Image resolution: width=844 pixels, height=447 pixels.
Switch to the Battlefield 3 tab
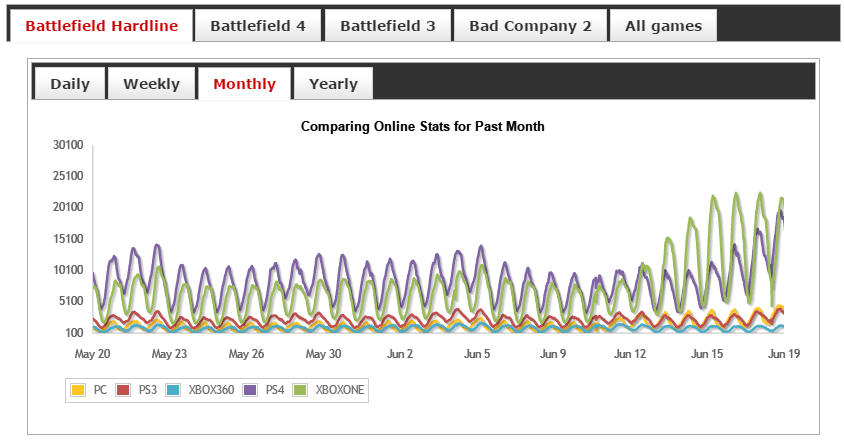tap(387, 26)
